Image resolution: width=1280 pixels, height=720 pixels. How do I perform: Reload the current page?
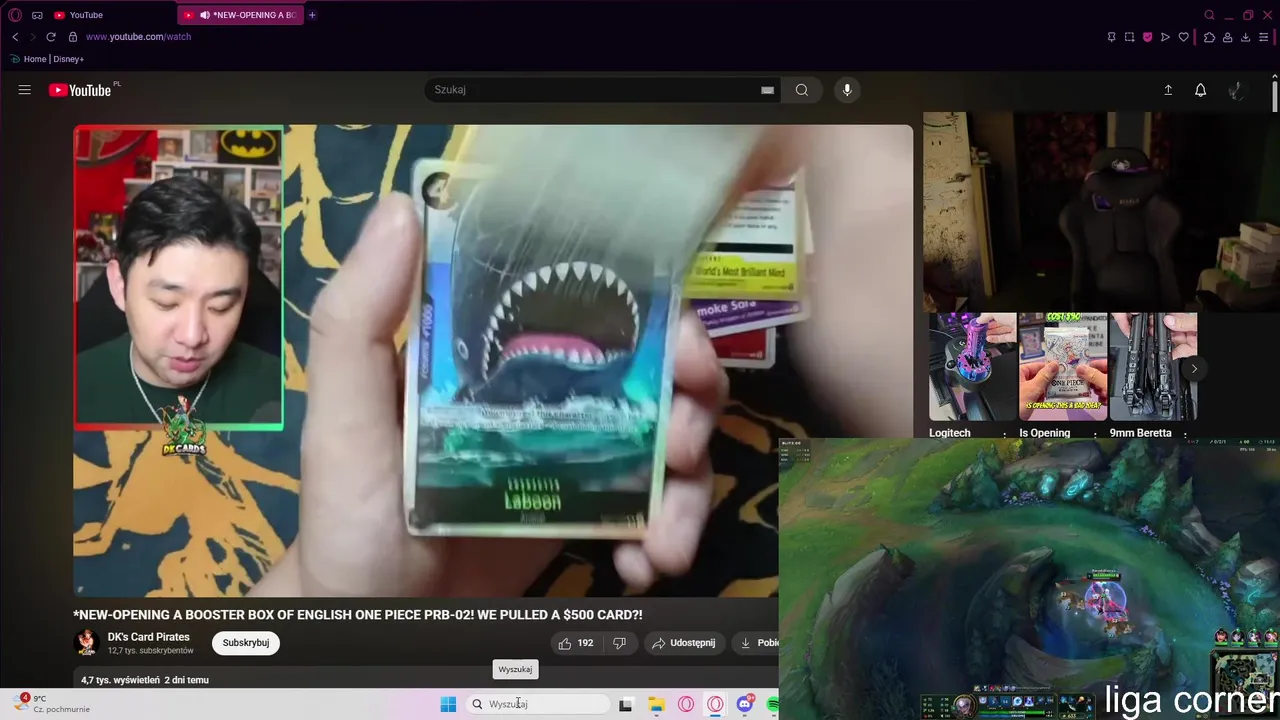(x=51, y=37)
